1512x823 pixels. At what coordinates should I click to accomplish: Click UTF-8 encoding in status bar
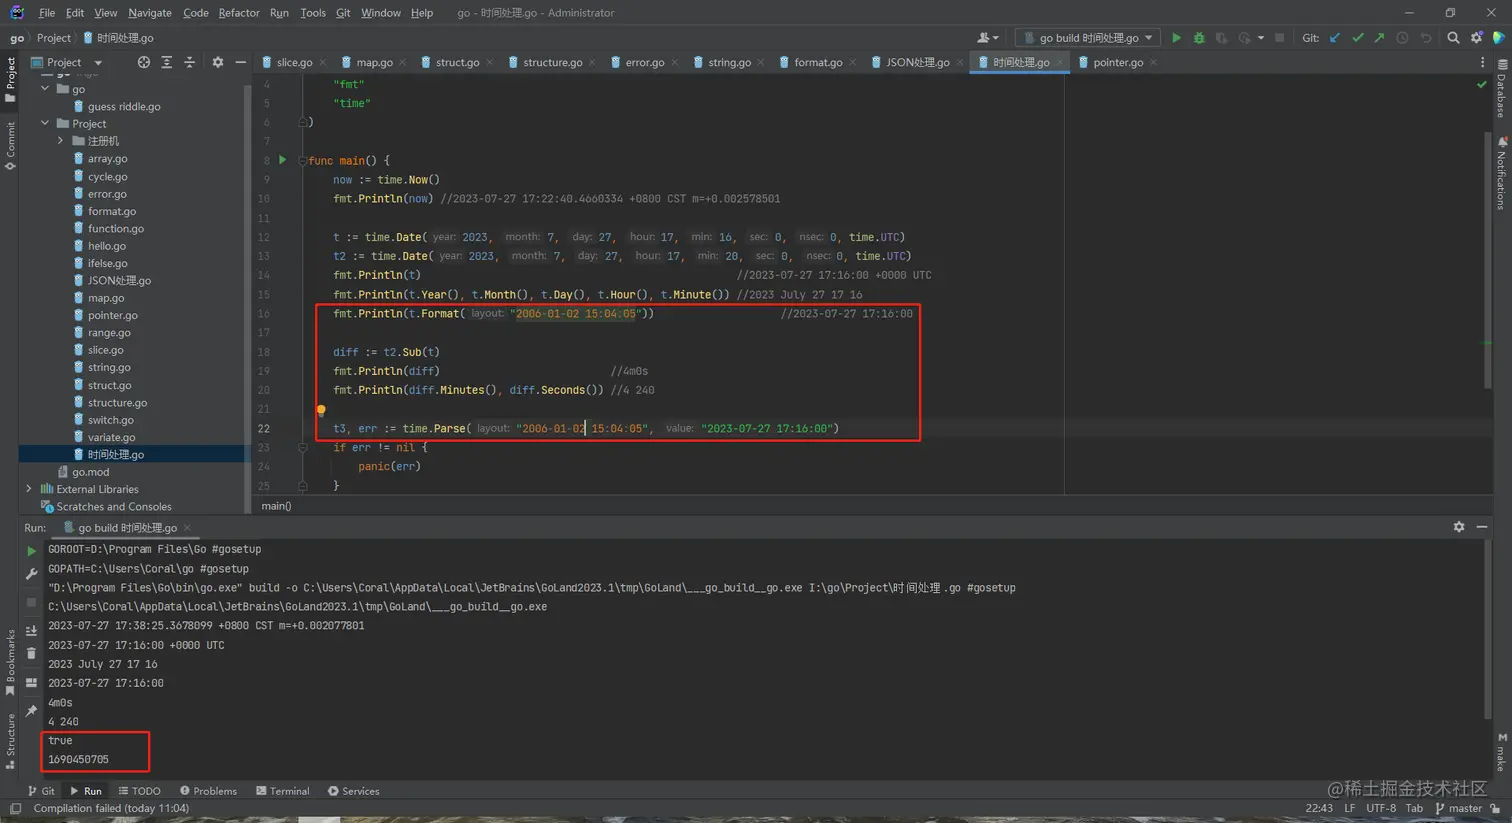tap(1381, 808)
